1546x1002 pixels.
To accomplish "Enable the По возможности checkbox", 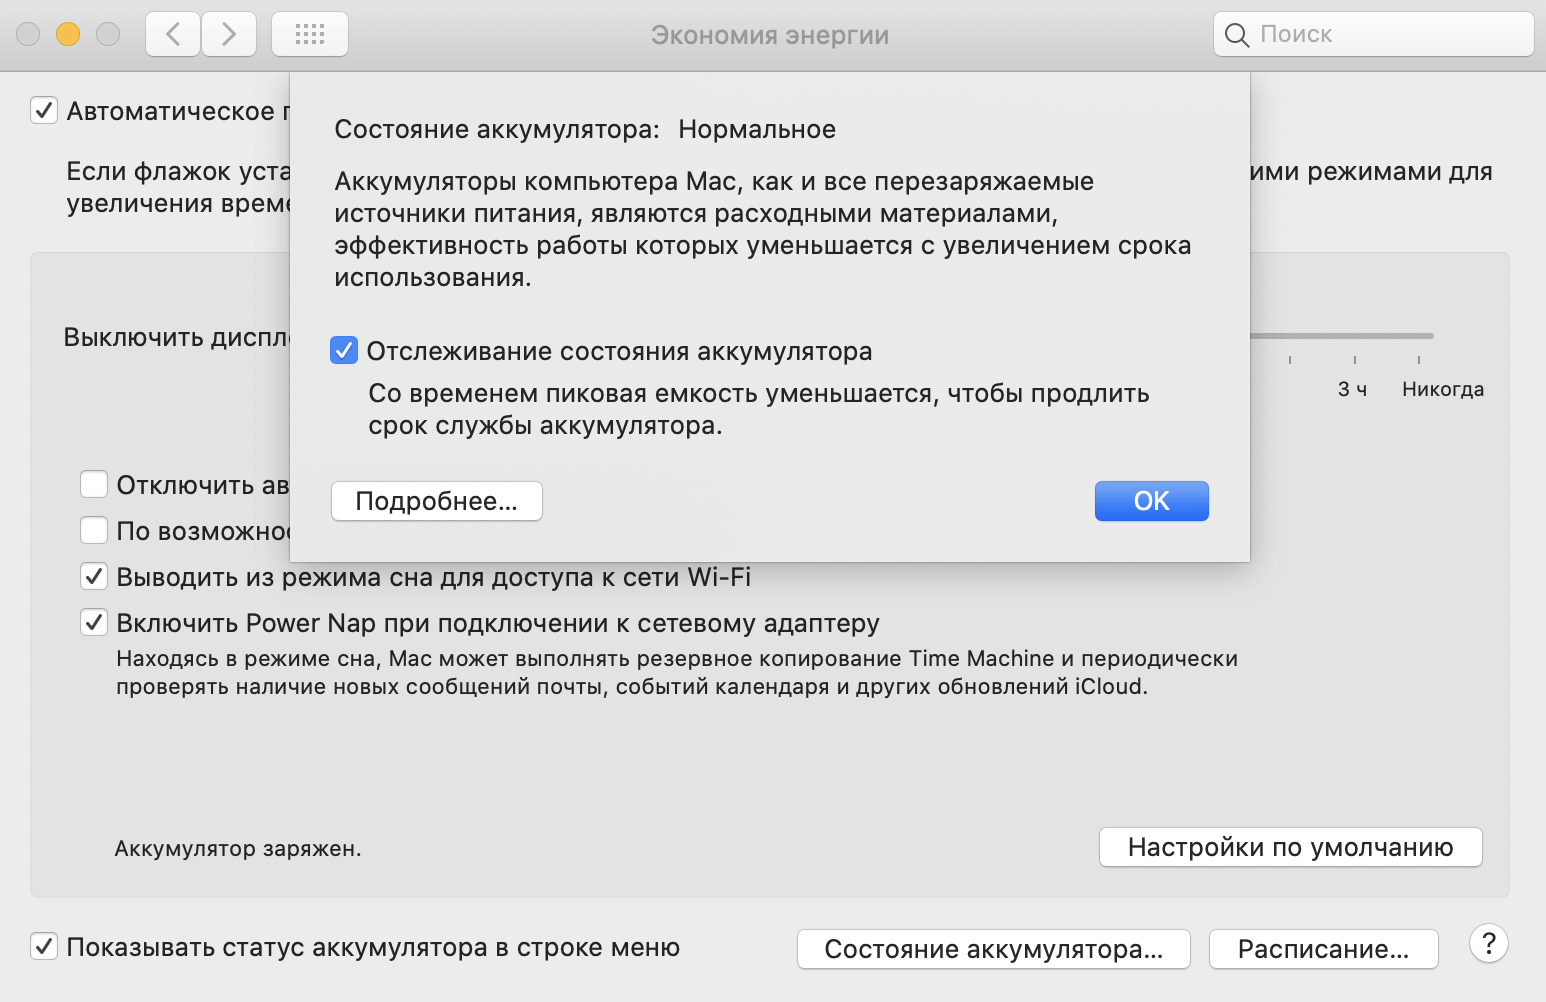I will tap(94, 530).
